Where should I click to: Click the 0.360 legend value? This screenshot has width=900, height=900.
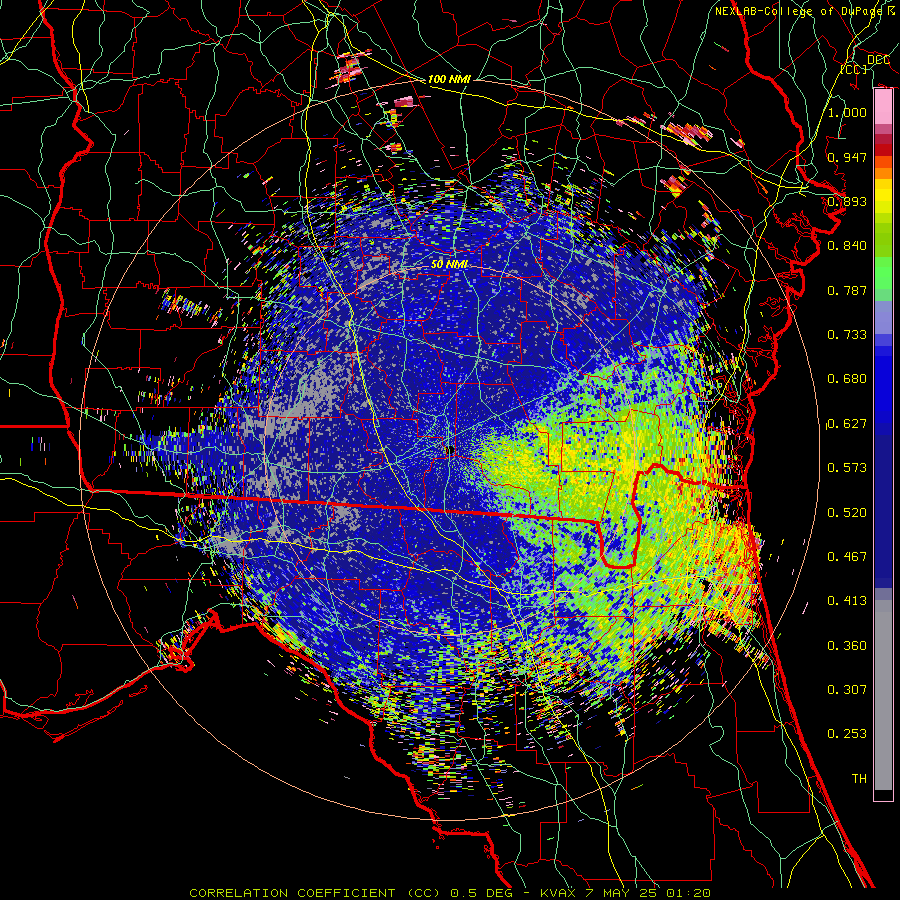847,646
